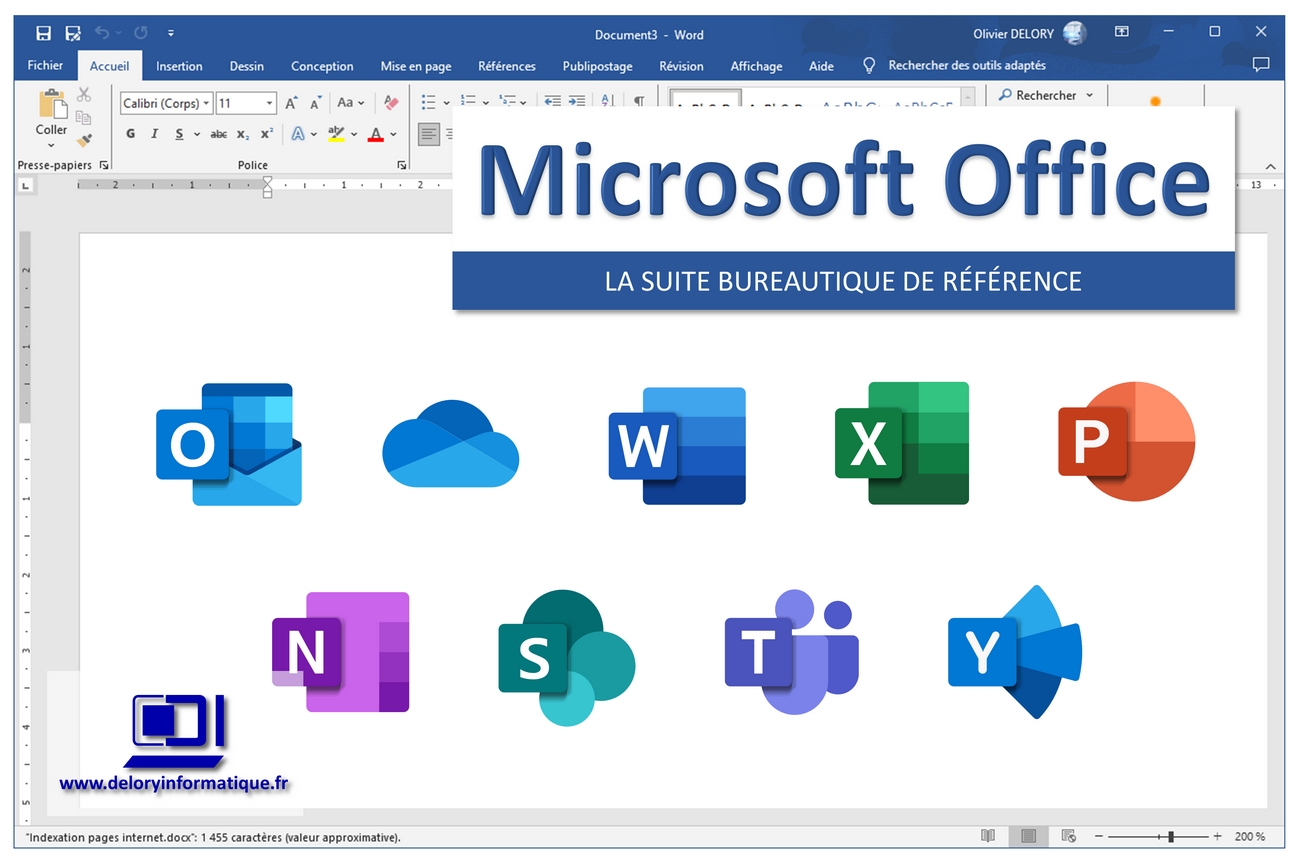This screenshot has width=1302, height=862.
Task: Toggle bold G formatting
Action: click(x=131, y=134)
